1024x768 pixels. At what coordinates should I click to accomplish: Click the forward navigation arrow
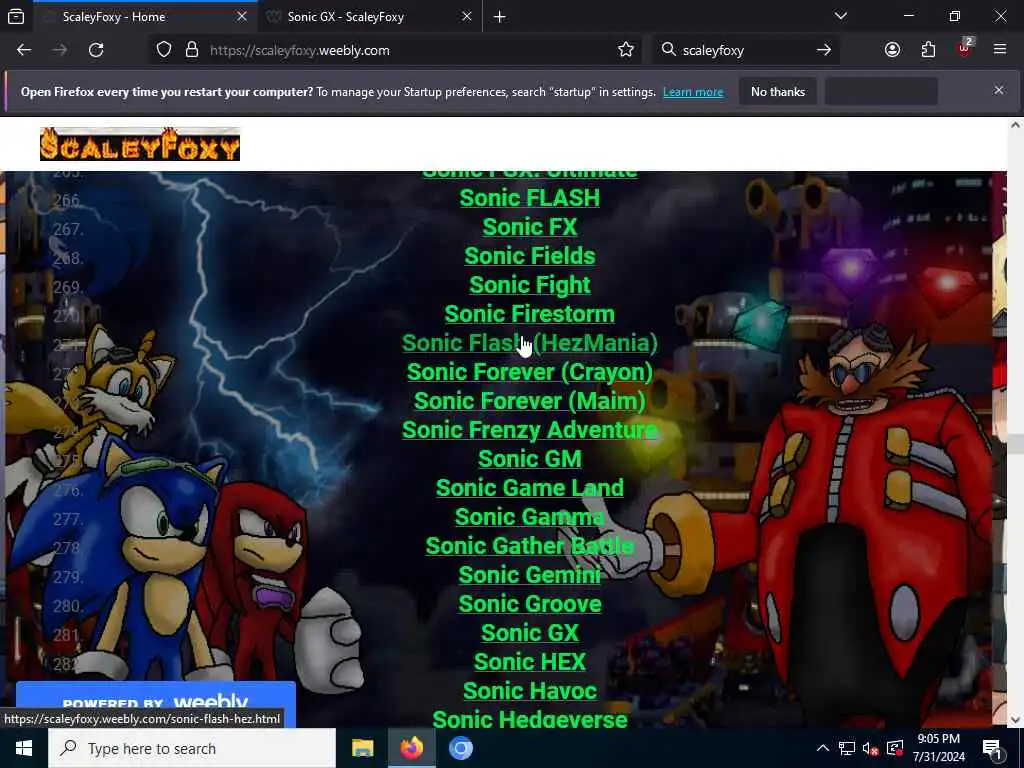coord(60,50)
